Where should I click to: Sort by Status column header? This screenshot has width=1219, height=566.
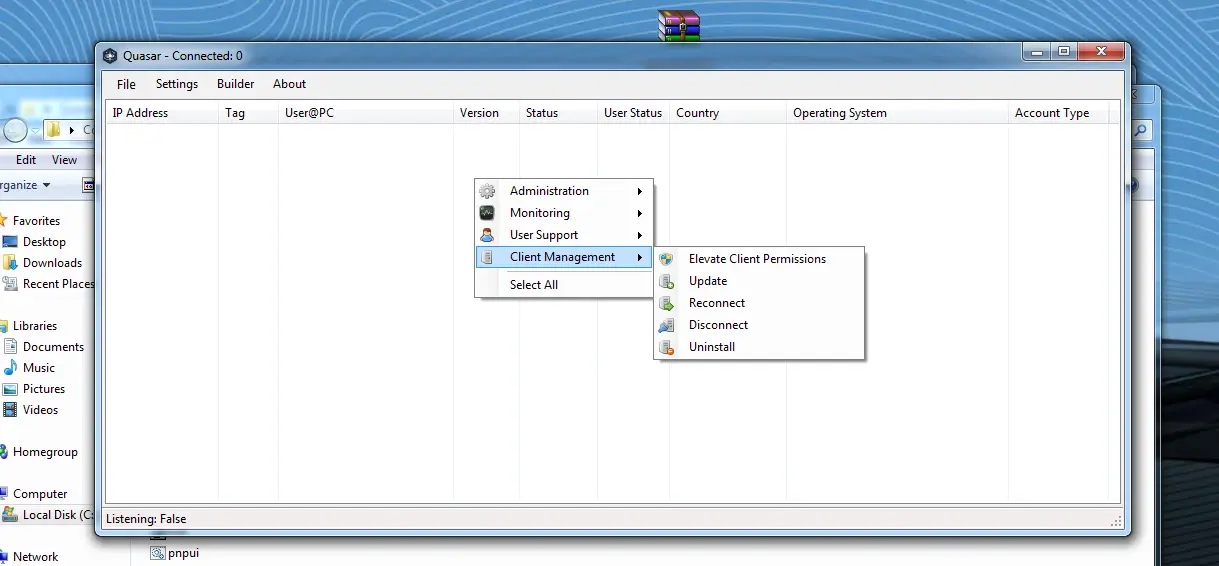pyautogui.click(x=558, y=113)
